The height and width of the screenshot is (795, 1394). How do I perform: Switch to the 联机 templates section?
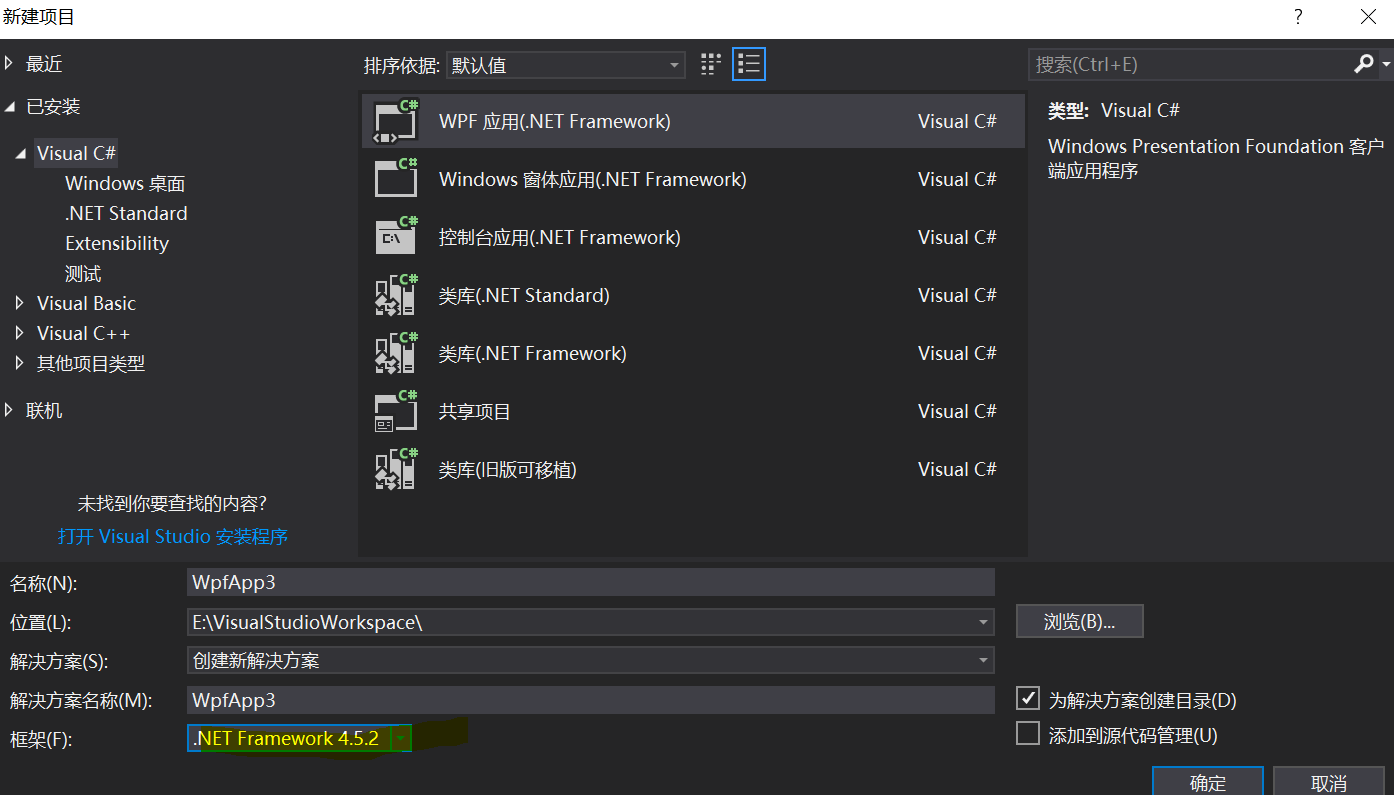(x=44, y=409)
